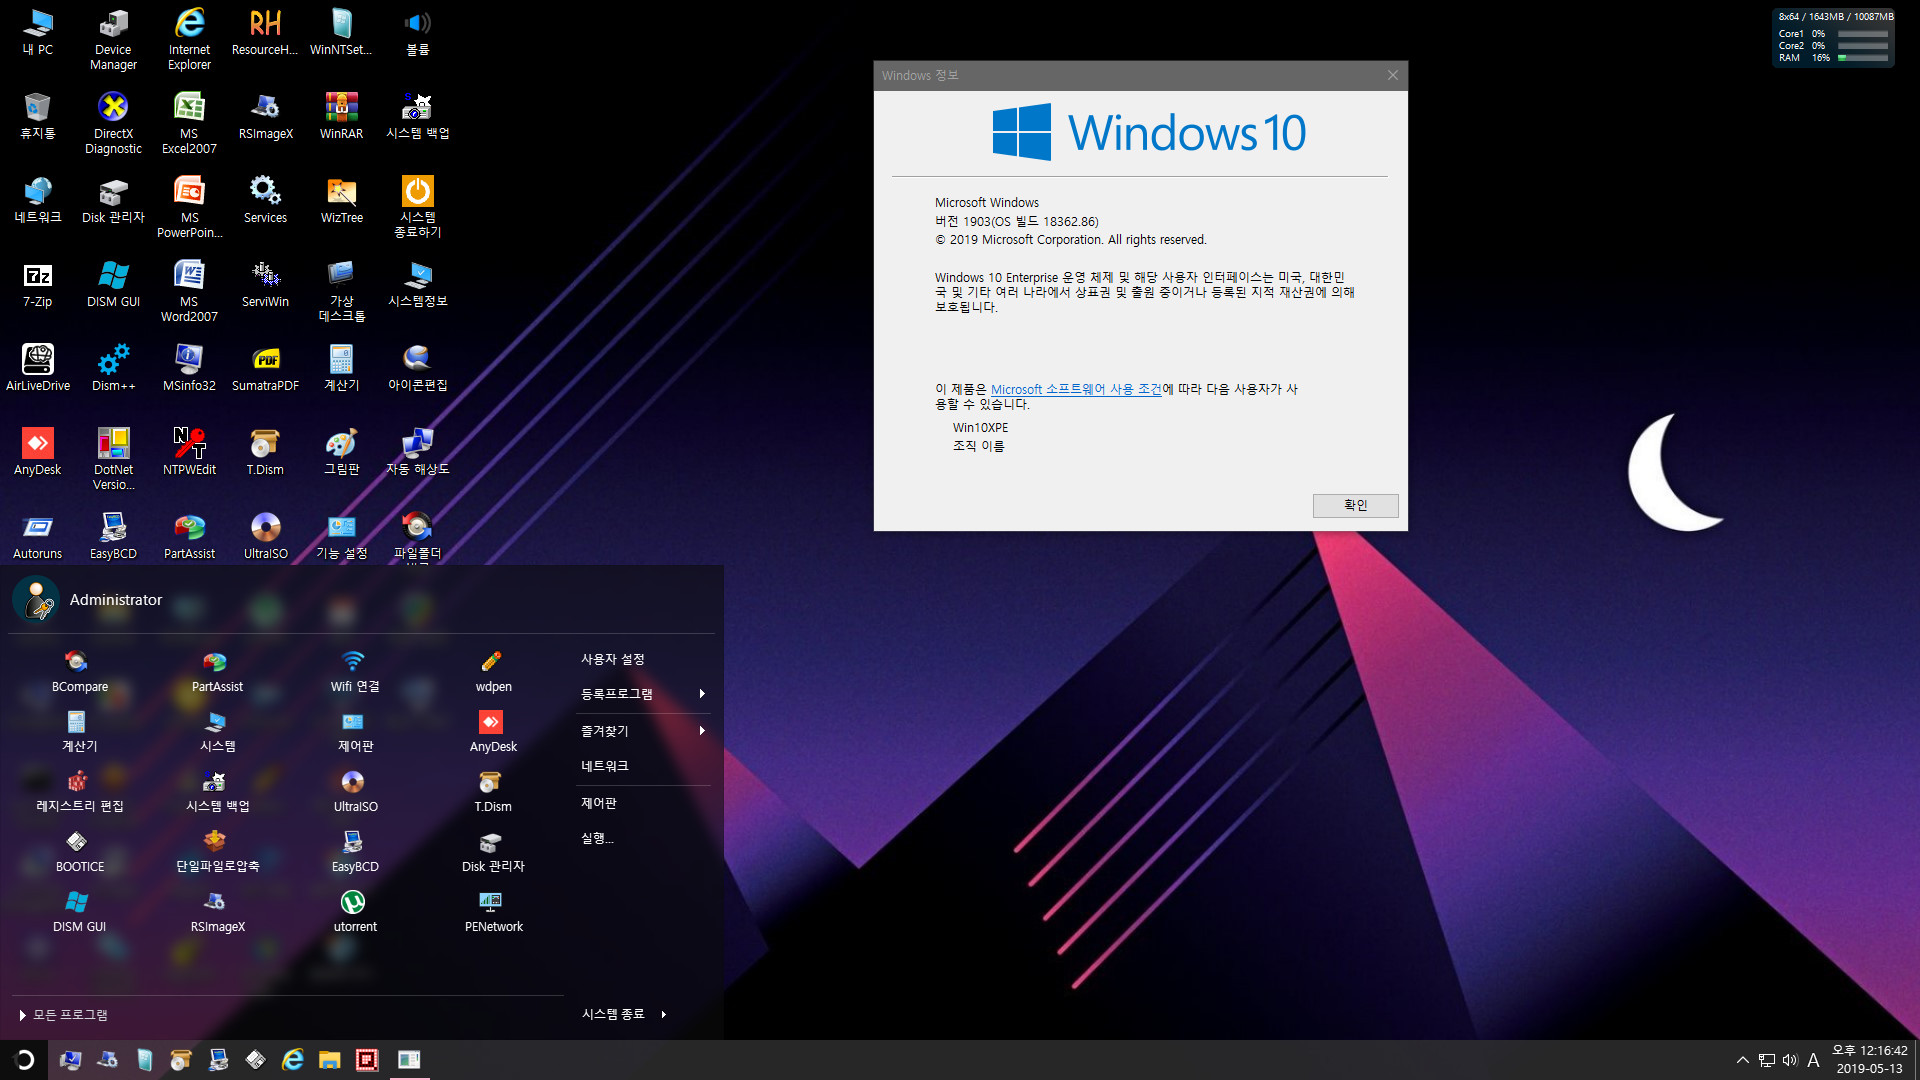1920x1080 pixels.
Task: Expand 모든 프로그램 list
Action: [63, 1015]
